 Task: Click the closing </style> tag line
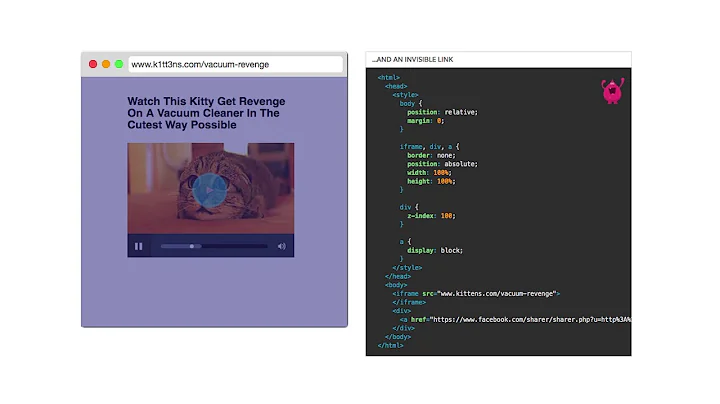tap(407, 268)
